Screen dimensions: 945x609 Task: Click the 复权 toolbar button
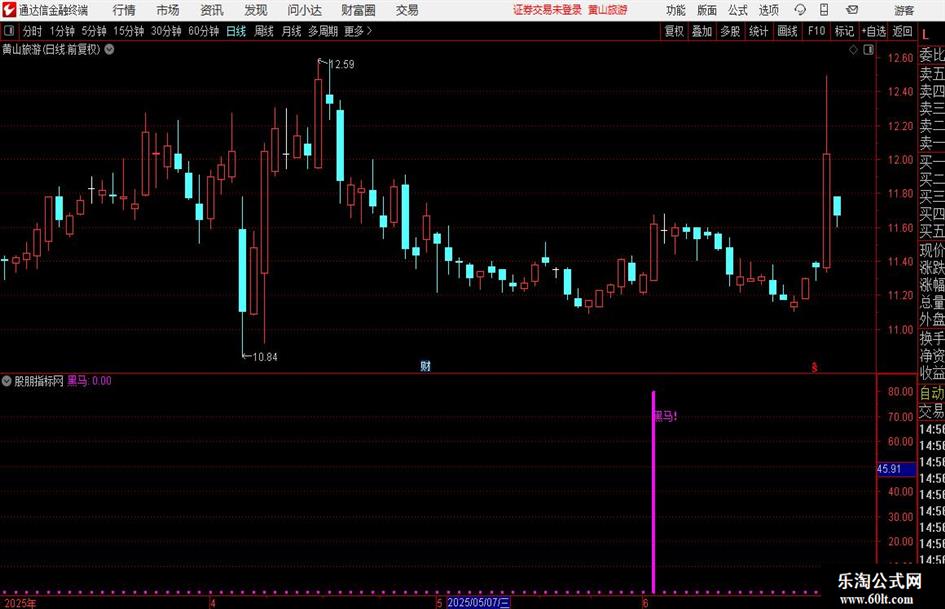[674, 31]
